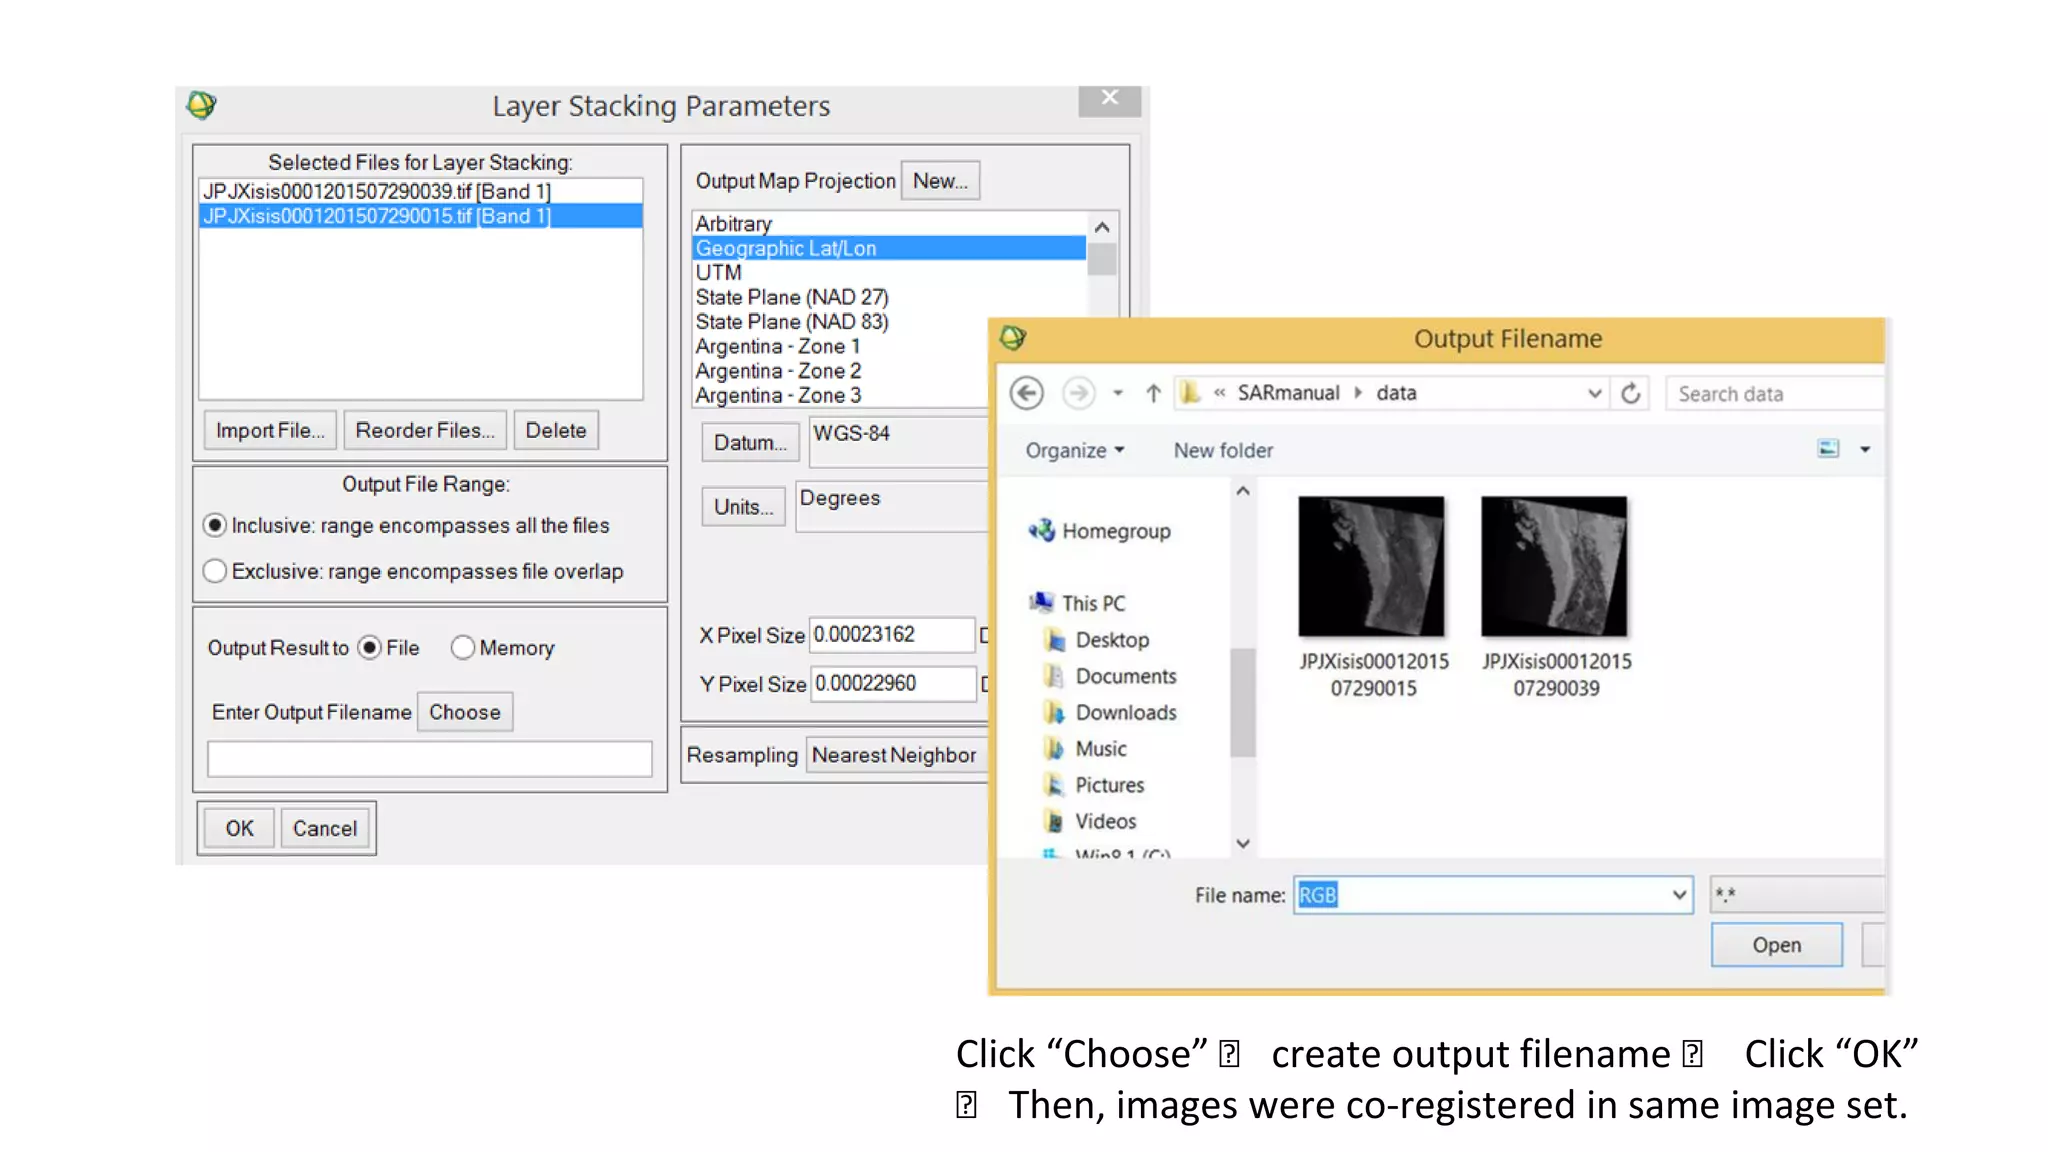Click New map projection button

point(940,181)
